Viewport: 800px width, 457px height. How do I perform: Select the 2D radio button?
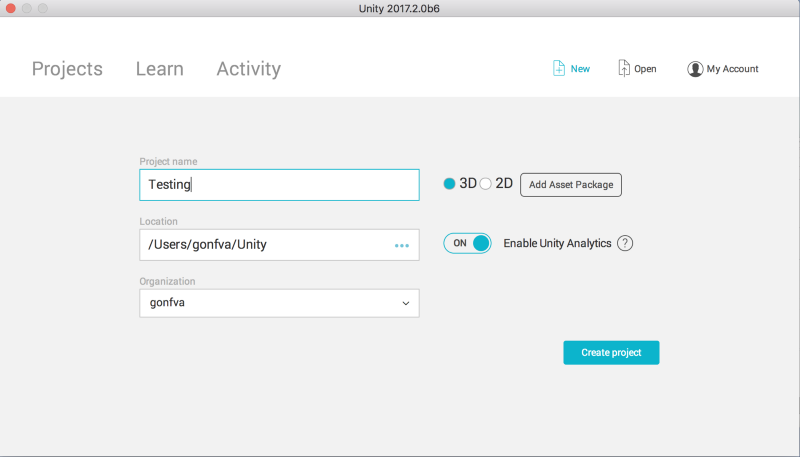tap(486, 184)
